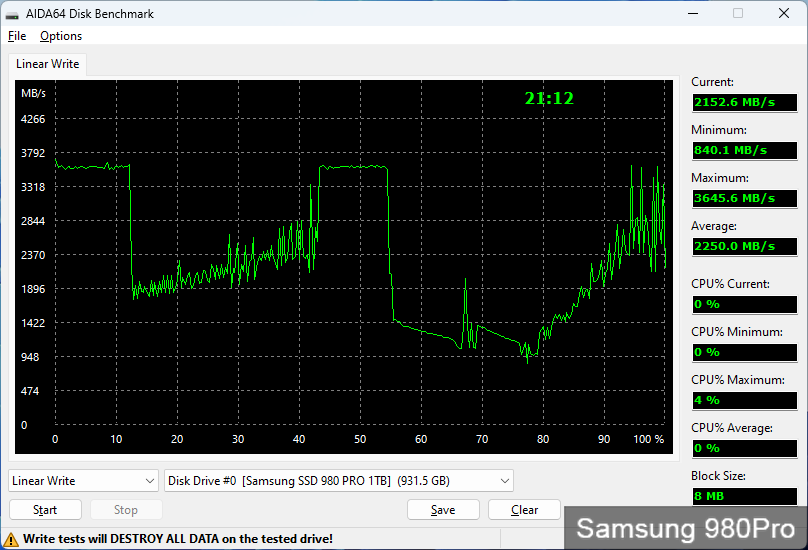Click the elapsed time 21:12 in graph

549,98
